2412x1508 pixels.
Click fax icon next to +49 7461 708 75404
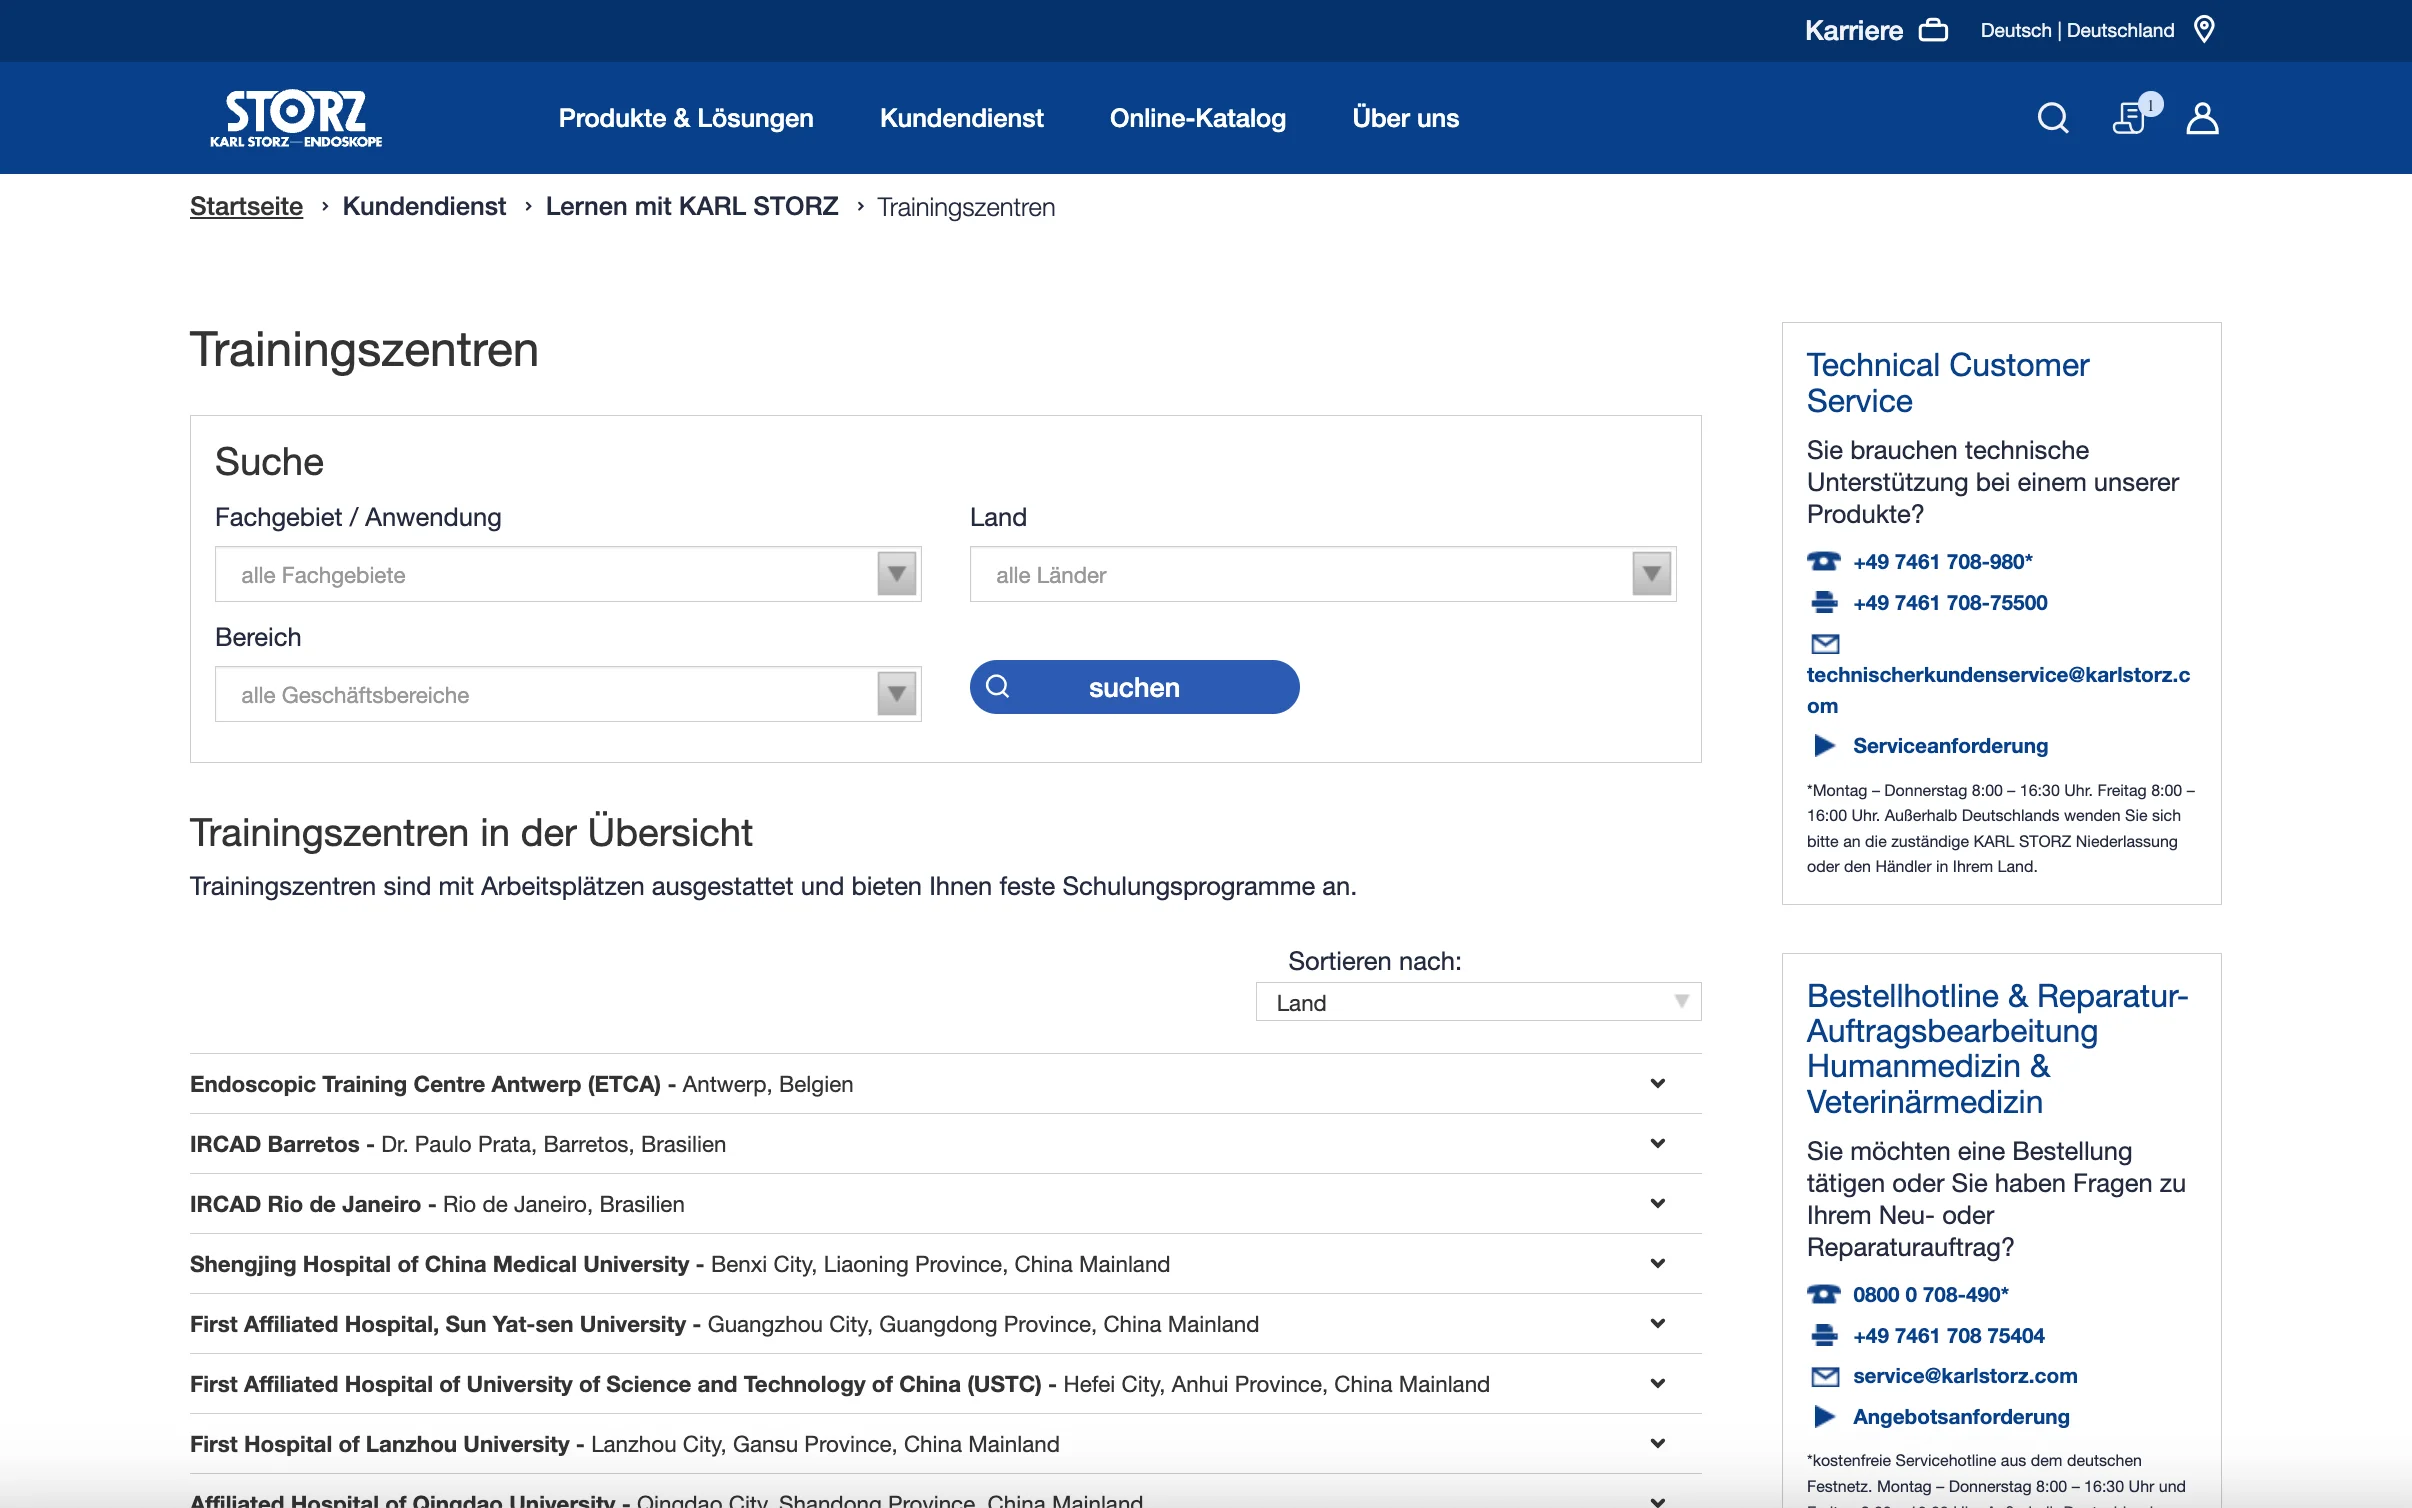tap(1824, 1335)
